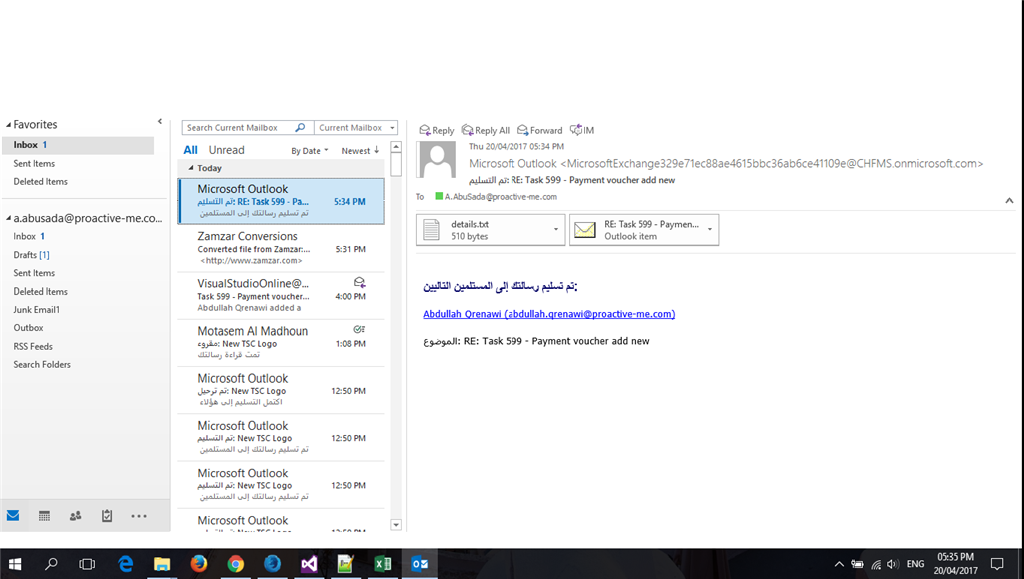
Task: Open Mail view in navigation bar
Action: coord(13,516)
